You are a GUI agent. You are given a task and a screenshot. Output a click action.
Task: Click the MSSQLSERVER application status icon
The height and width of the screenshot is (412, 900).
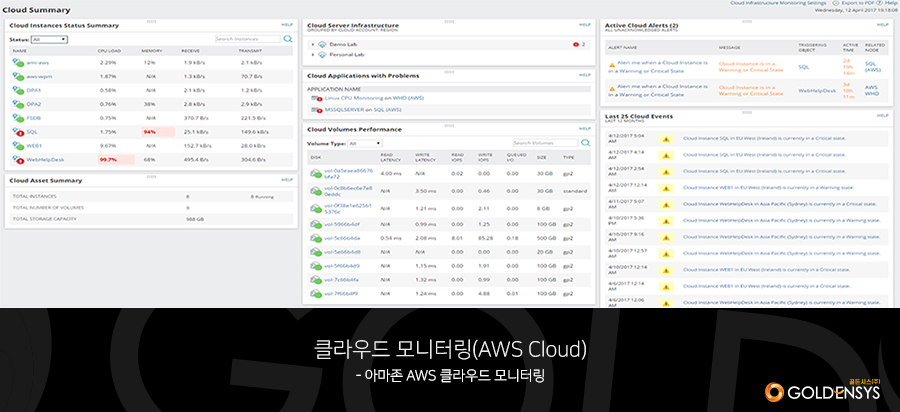click(x=316, y=109)
